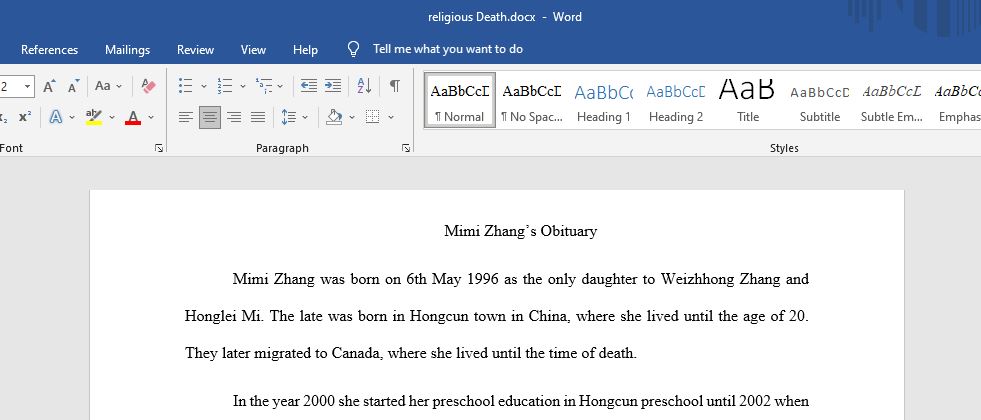981x420 pixels.
Task: Apply red font color
Action: coord(133,117)
